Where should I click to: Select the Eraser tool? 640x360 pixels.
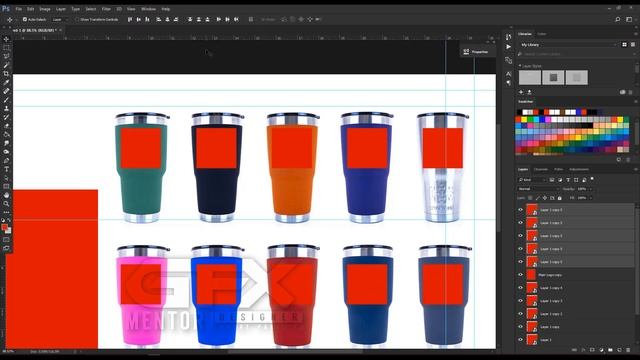click(6, 126)
